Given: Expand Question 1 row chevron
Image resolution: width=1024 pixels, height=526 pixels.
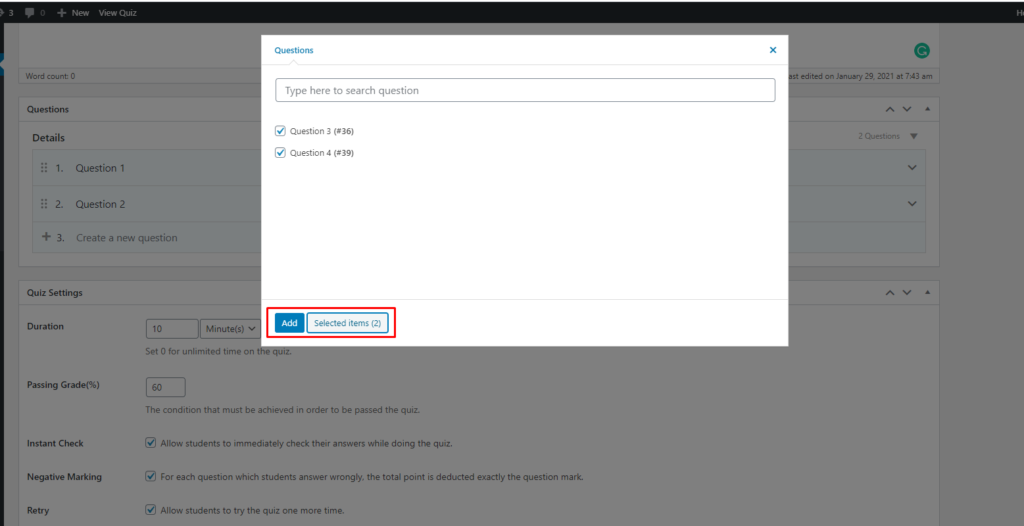Looking at the screenshot, I should (911, 168).
